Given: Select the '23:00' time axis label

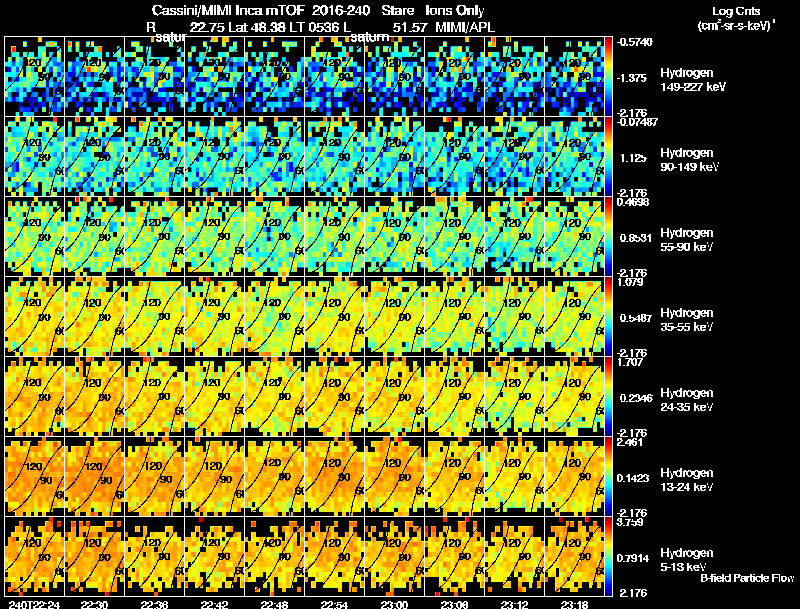Looking at the screenshot, I should (x=394, y=604).
